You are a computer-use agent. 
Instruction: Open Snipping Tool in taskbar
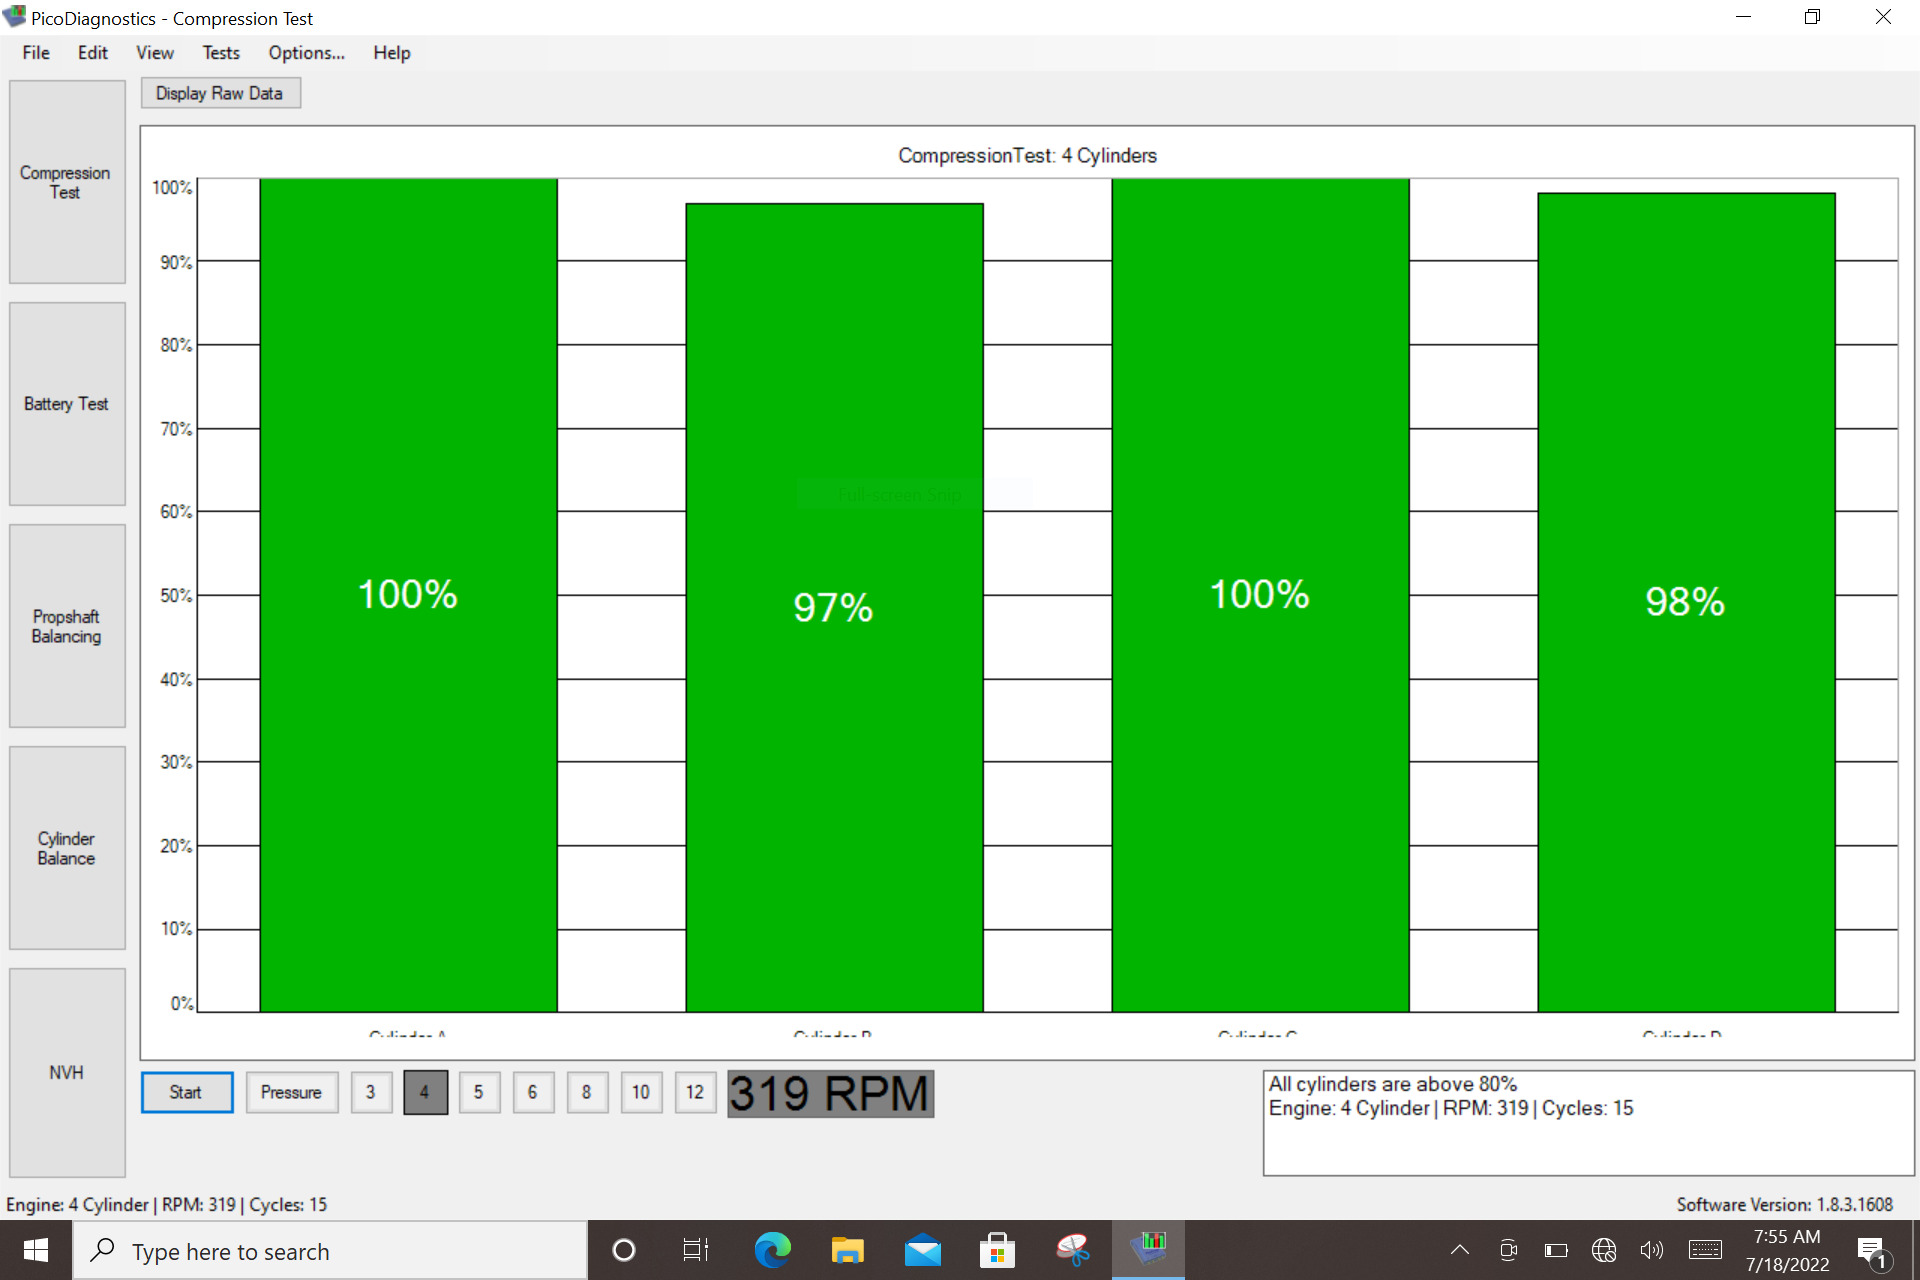click(1072, 1250)
